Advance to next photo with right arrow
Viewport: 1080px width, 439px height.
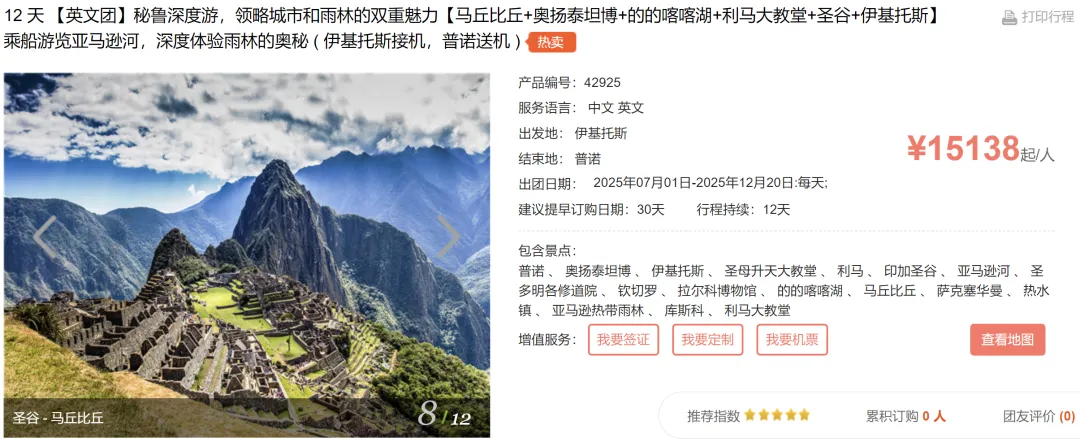448,237
